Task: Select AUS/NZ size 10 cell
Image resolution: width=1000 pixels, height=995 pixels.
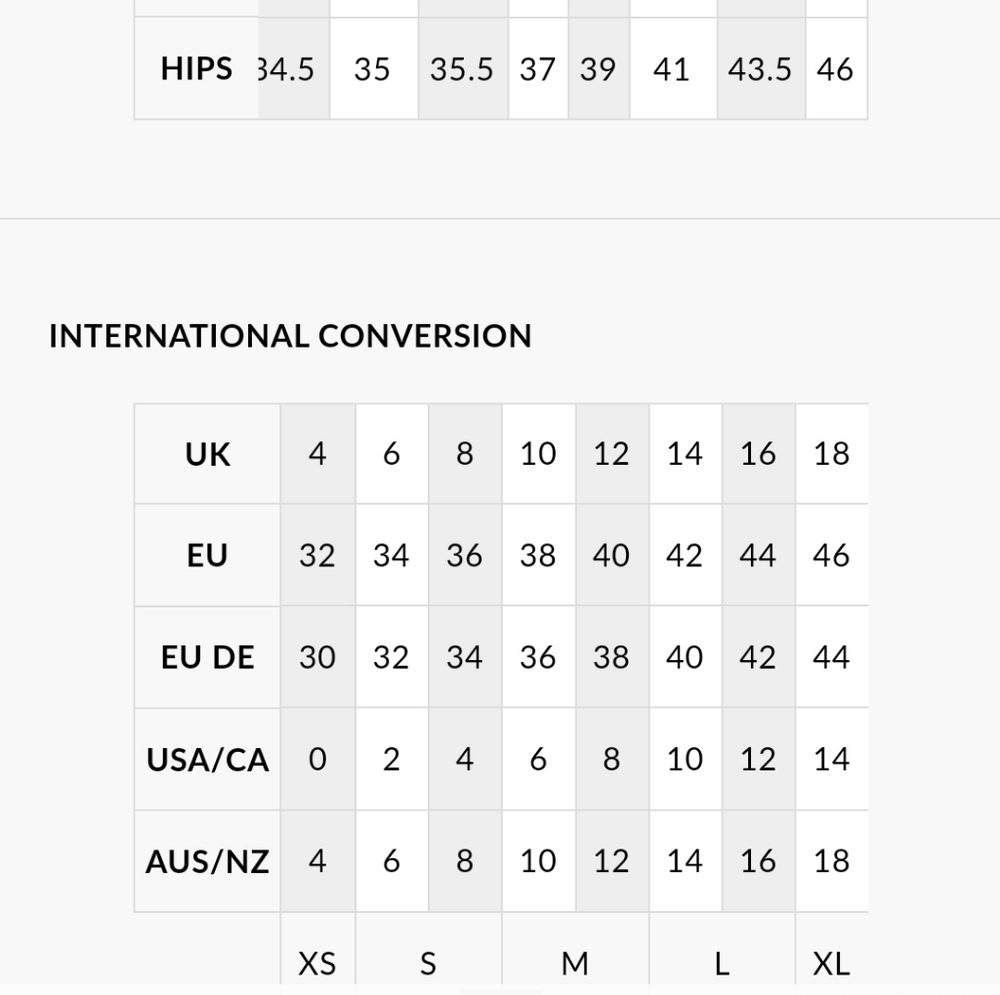Action: point(538,862)
